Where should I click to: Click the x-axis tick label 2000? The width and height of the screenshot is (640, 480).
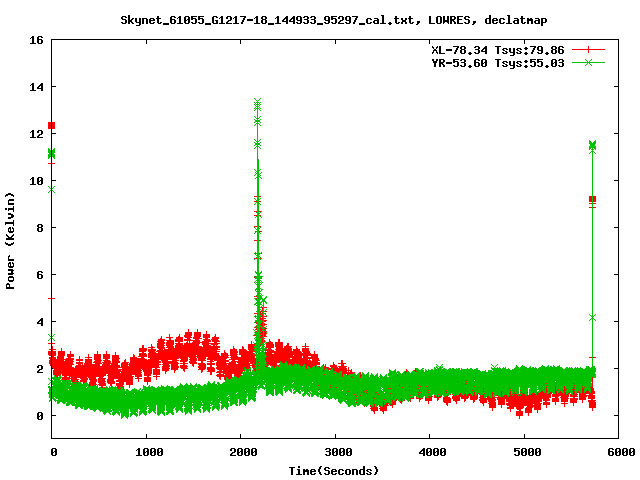[240, 453]
